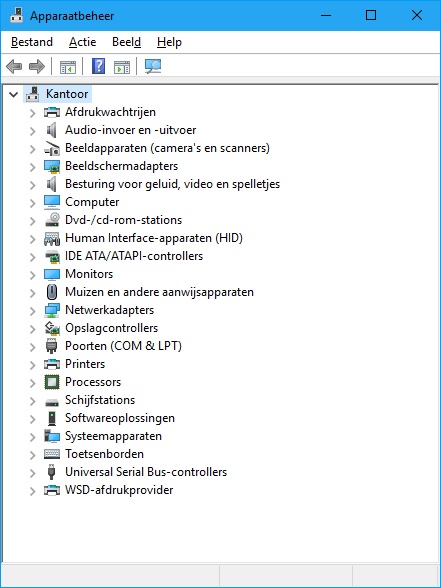The height and width of the screenshot is (588, 441).
Task: Click the scan for hardware changes icon
Action: tap(153, 67)
